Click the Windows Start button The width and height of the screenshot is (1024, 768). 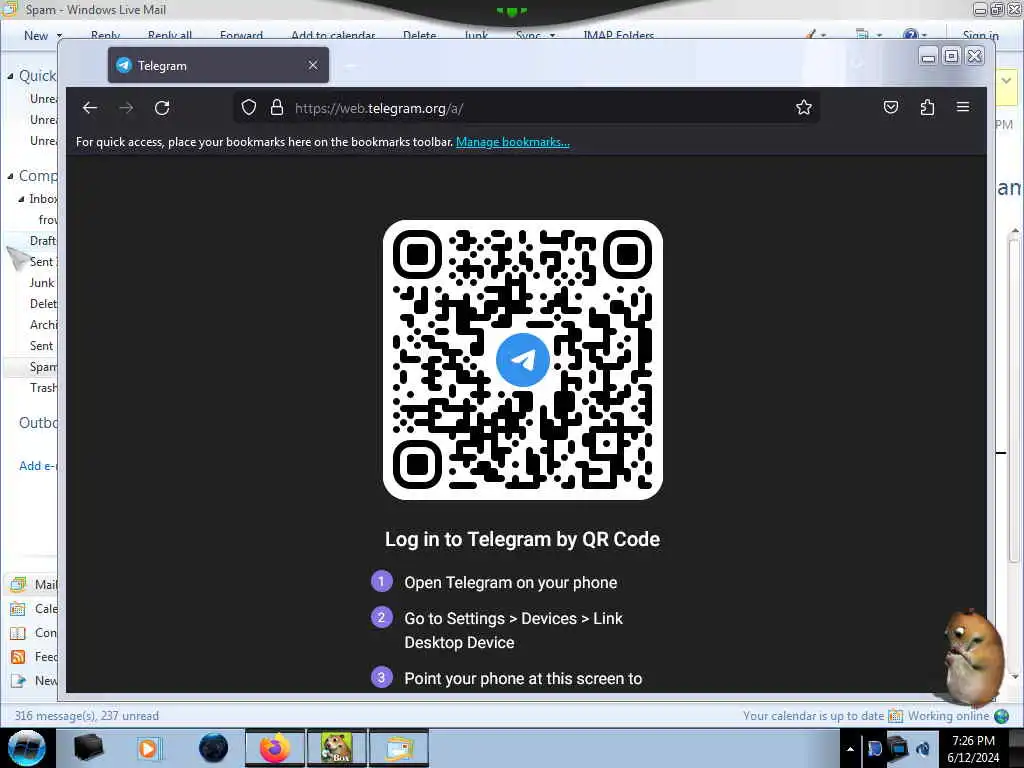(x=26, y=748)
